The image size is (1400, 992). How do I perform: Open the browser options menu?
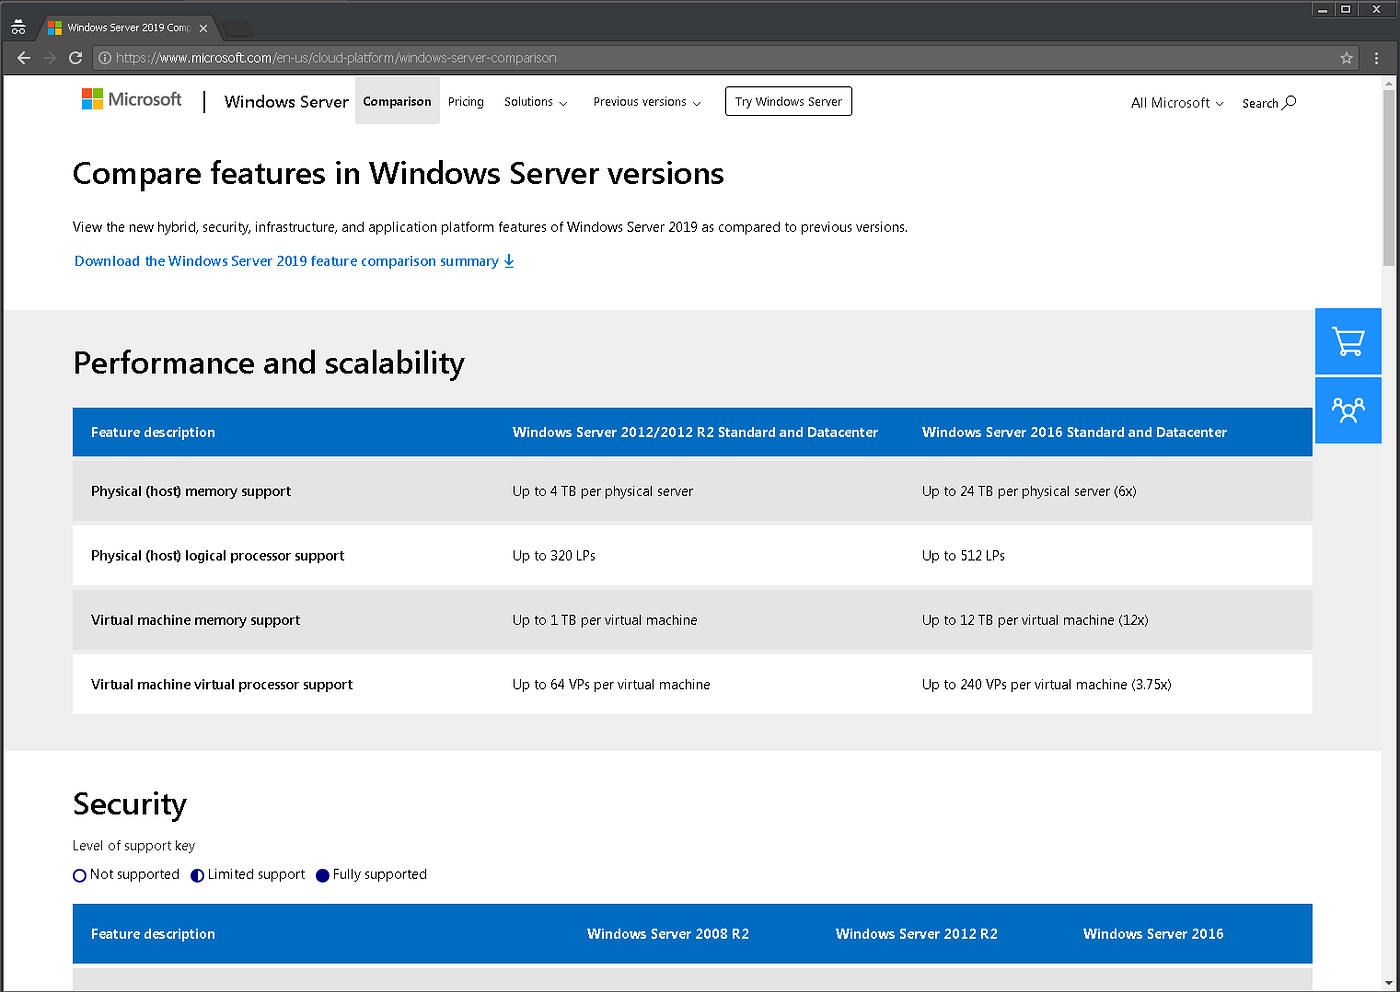pyautogui.click(x=1376, y=57)
